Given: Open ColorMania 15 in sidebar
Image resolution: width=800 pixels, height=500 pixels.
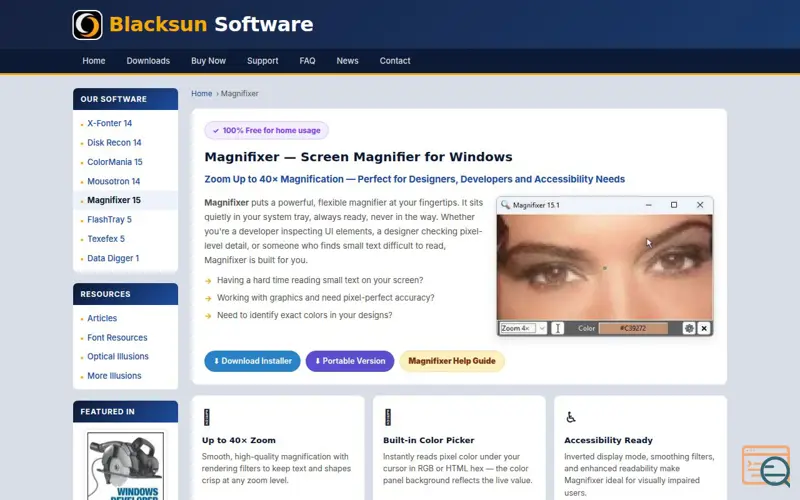Looking at the screenshot, I should coord(115,162).
